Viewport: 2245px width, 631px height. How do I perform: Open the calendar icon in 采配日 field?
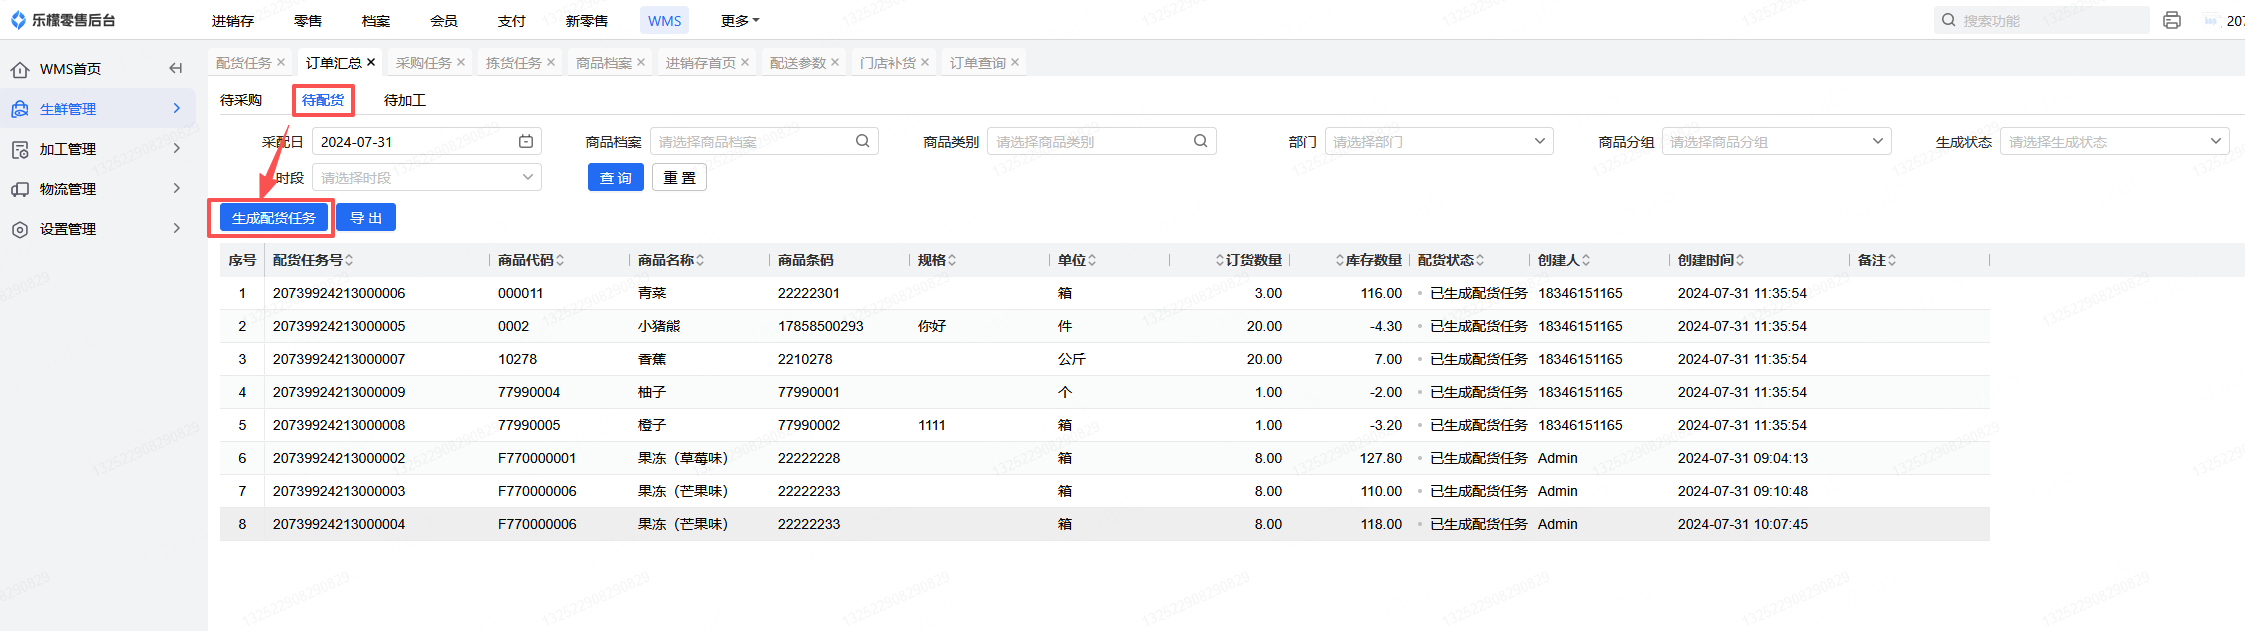(526, 142)
